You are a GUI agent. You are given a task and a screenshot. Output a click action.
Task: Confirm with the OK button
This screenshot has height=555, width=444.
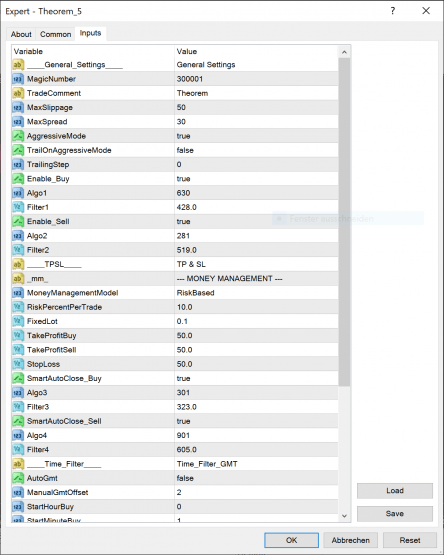click(x=291, y=540)
